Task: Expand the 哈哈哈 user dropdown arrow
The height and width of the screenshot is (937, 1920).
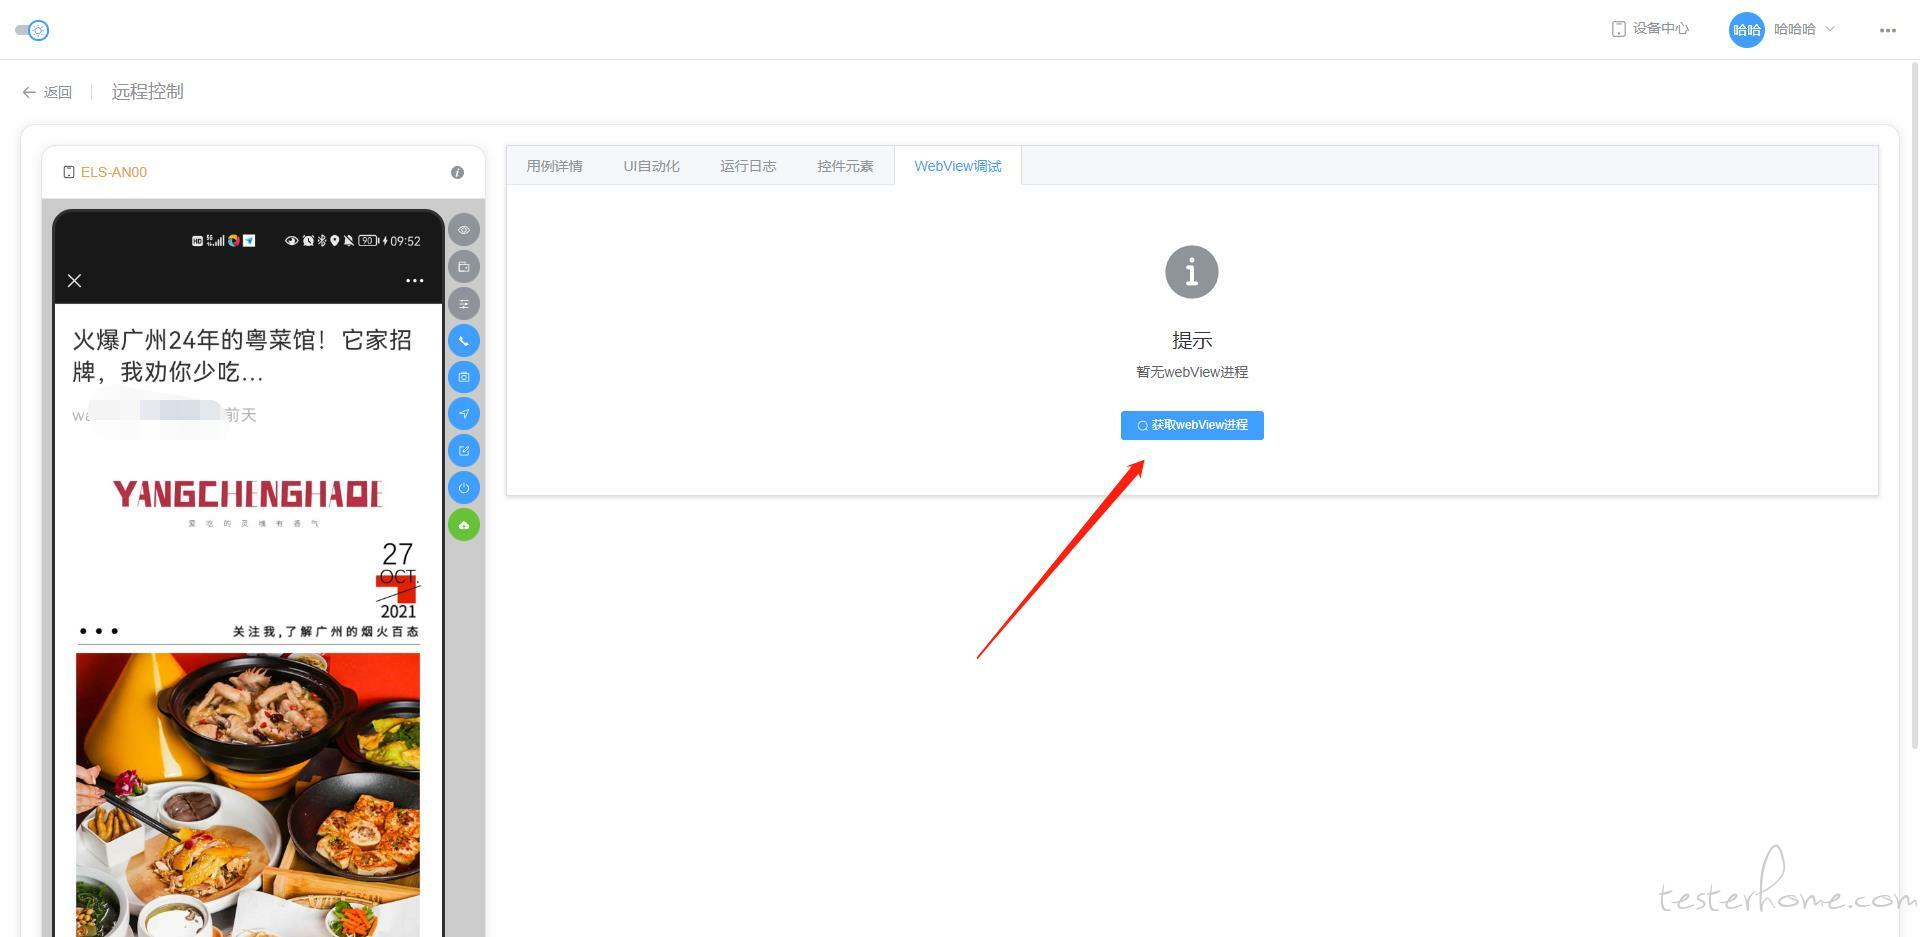Action: click(1830, 29)
